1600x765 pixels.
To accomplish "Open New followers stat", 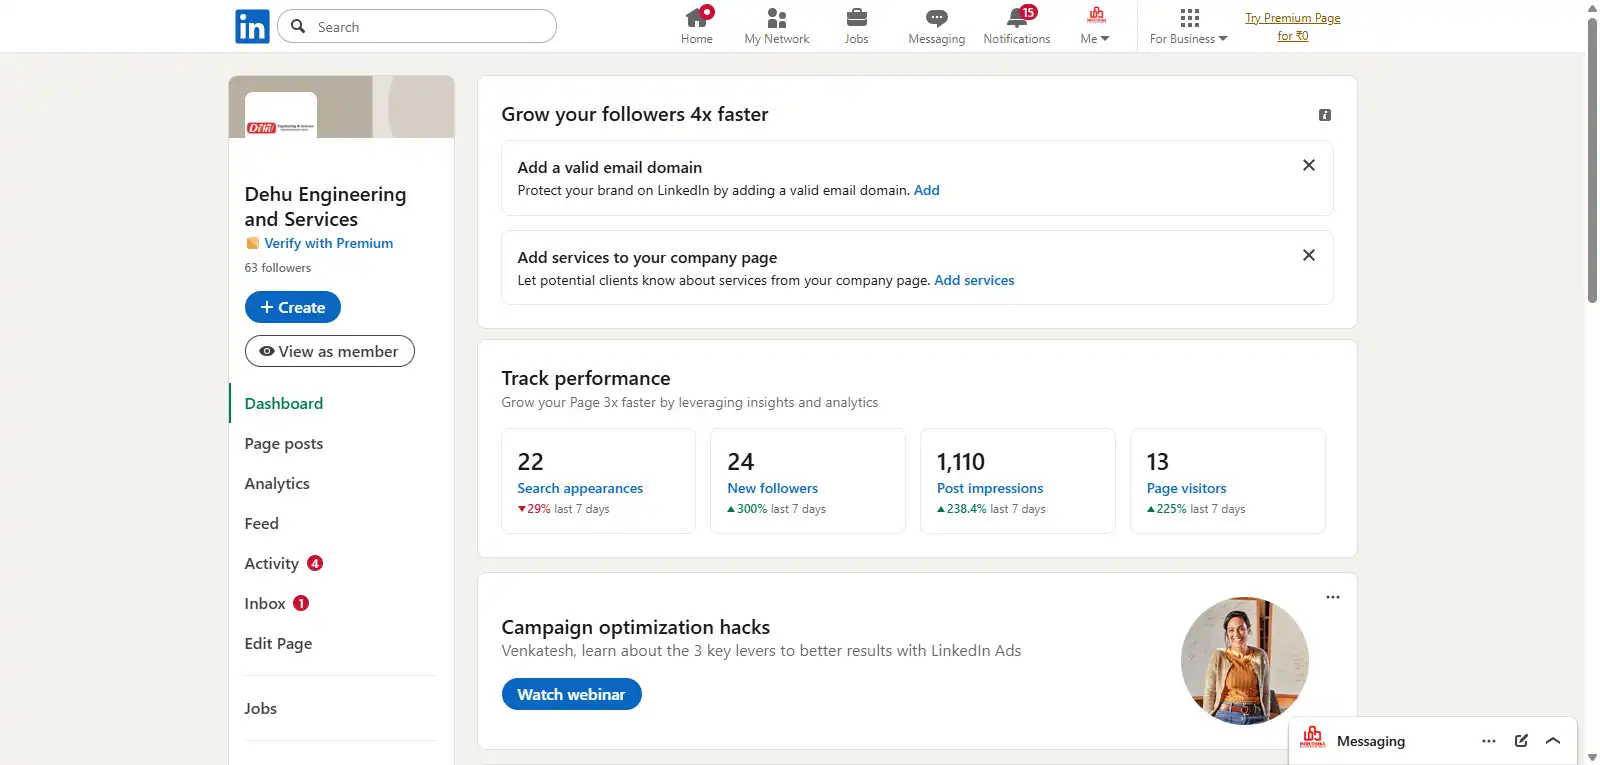I will pos(808,481).
